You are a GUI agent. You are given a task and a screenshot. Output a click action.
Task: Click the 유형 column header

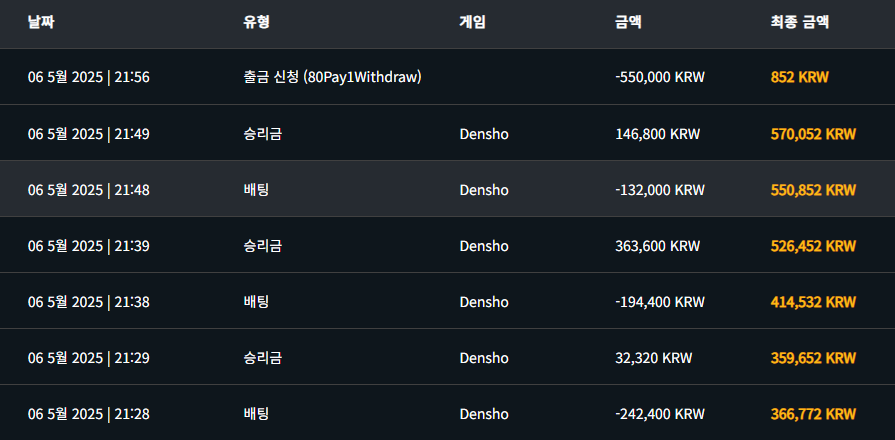pos(256,21)
